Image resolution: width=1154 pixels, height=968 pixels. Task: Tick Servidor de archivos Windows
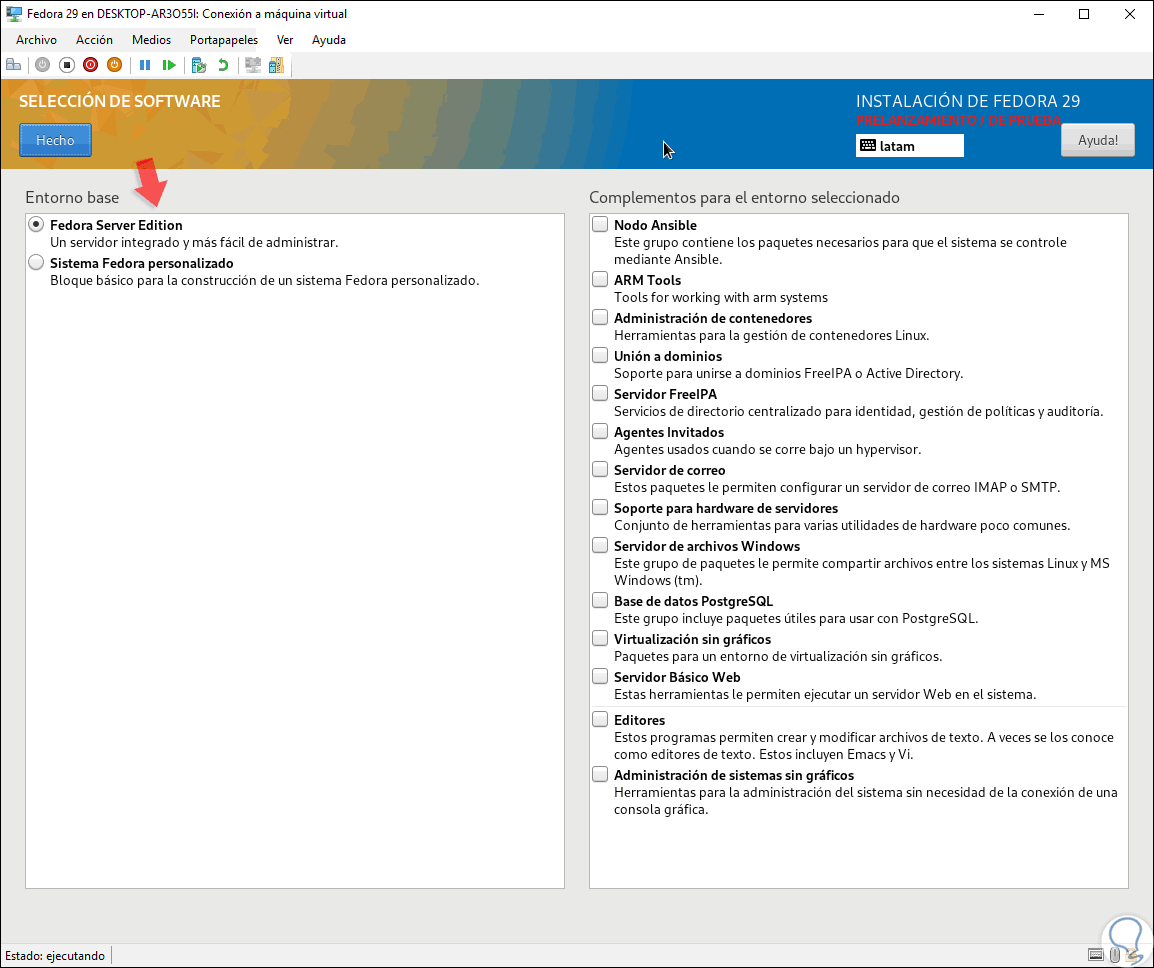pos(600,545)
